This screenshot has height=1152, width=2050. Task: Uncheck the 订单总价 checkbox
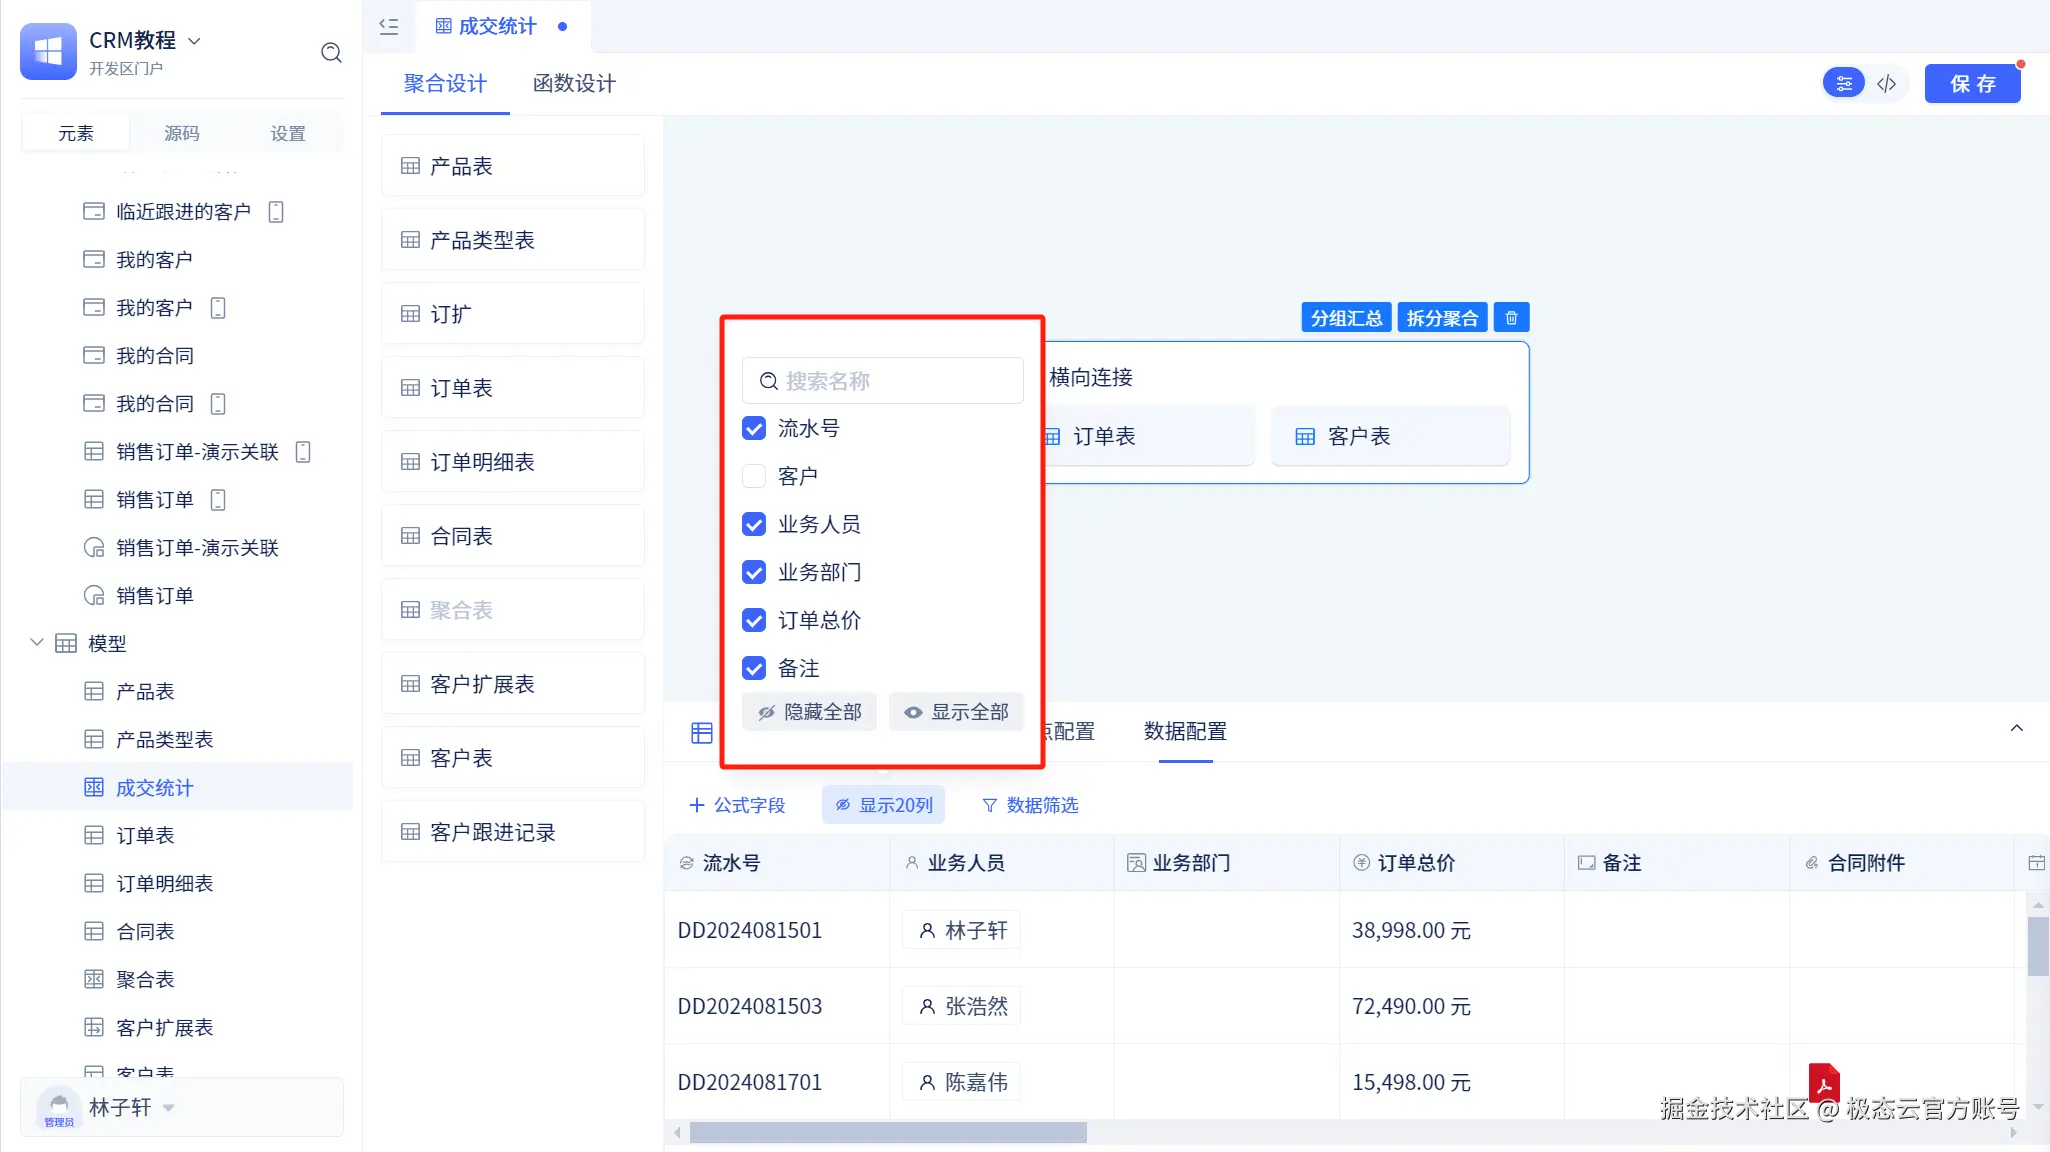(754, 621)
